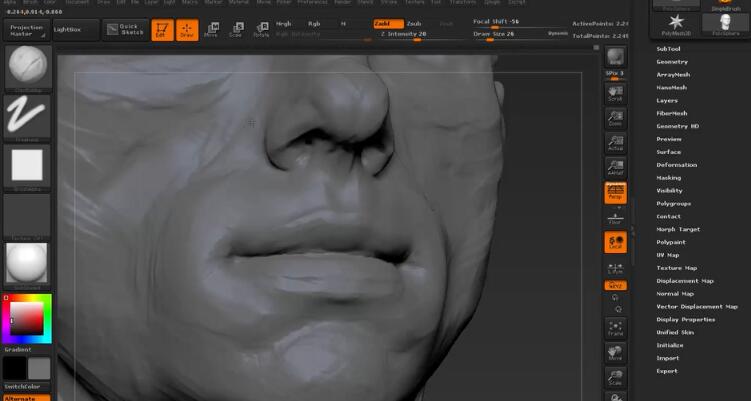Expand the FiberMesh section
This screenshot has height=401, width=751.
coord(671,114)
